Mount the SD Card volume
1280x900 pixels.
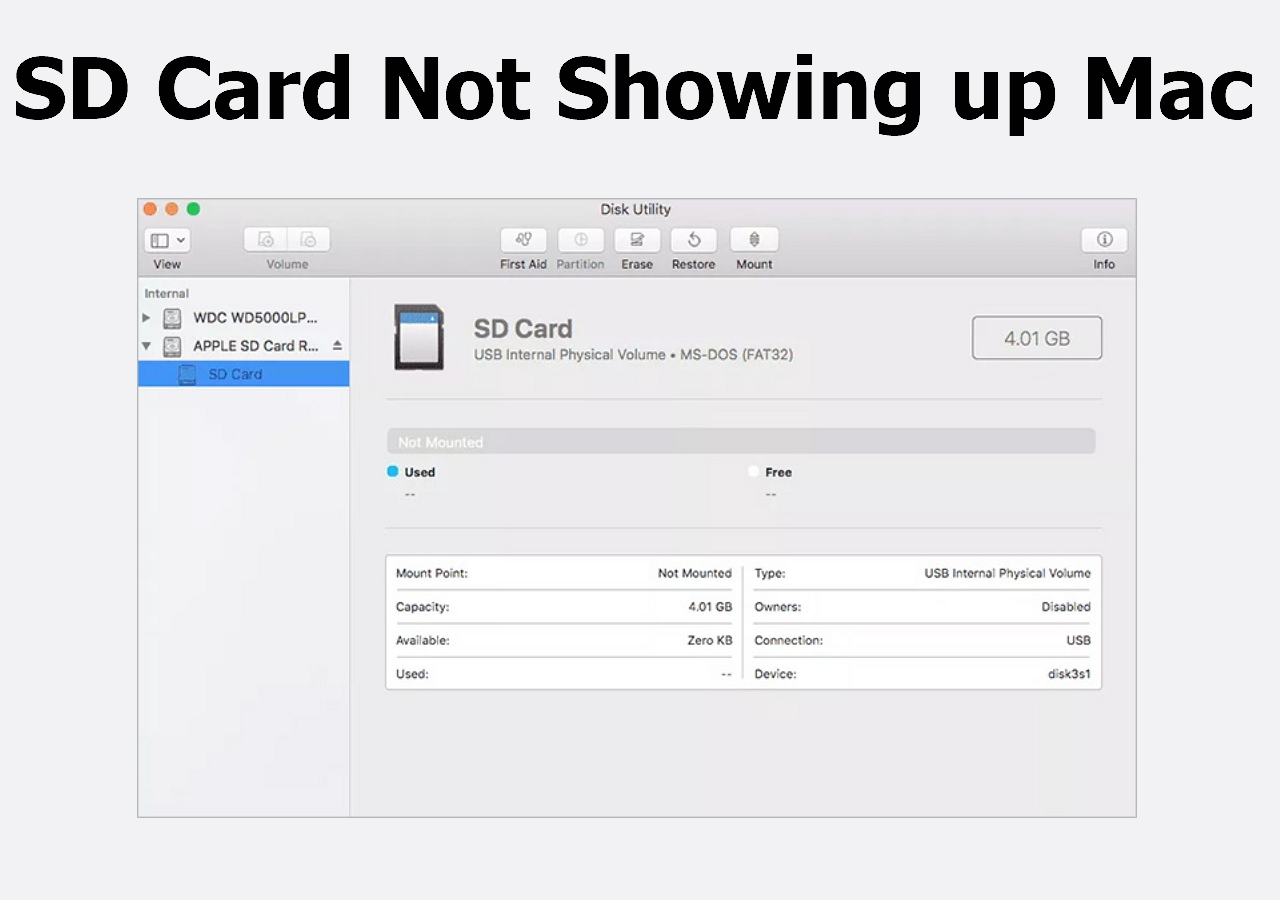click(754, 240)
